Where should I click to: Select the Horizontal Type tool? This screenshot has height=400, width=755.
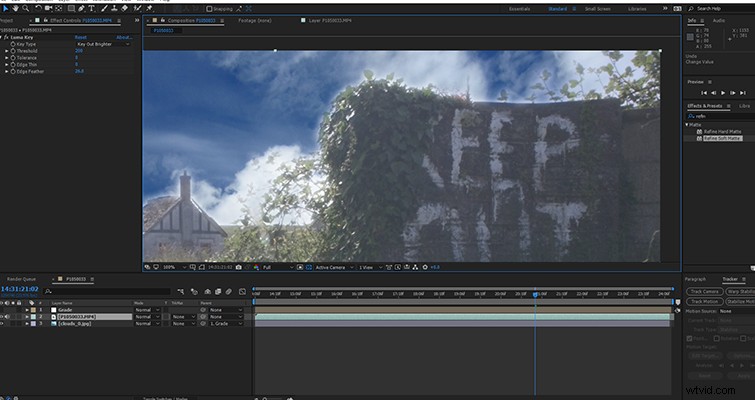click(x=91, y=9)
